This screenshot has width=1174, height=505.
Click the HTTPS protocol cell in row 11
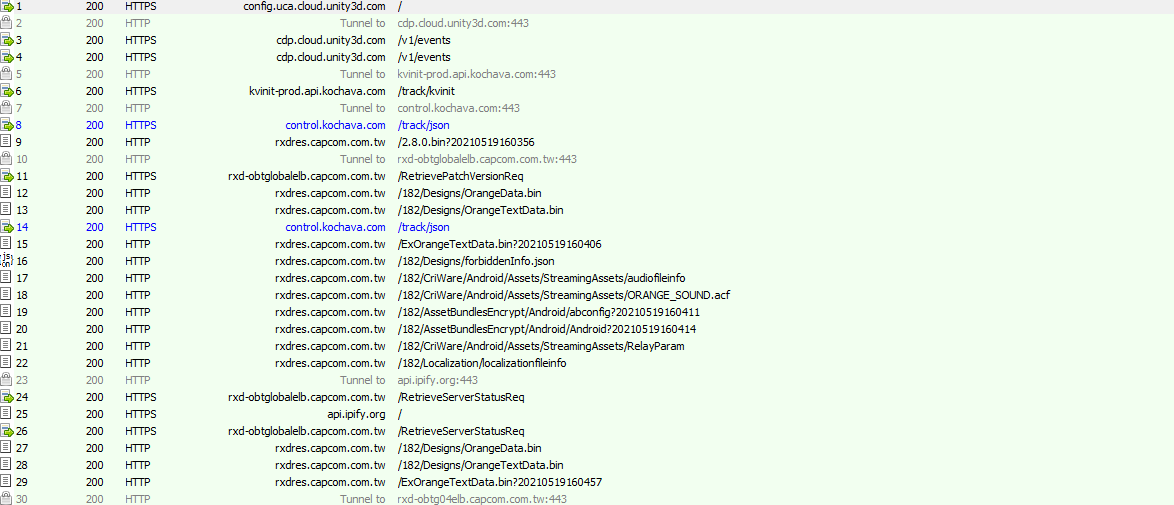click(141, 176)
